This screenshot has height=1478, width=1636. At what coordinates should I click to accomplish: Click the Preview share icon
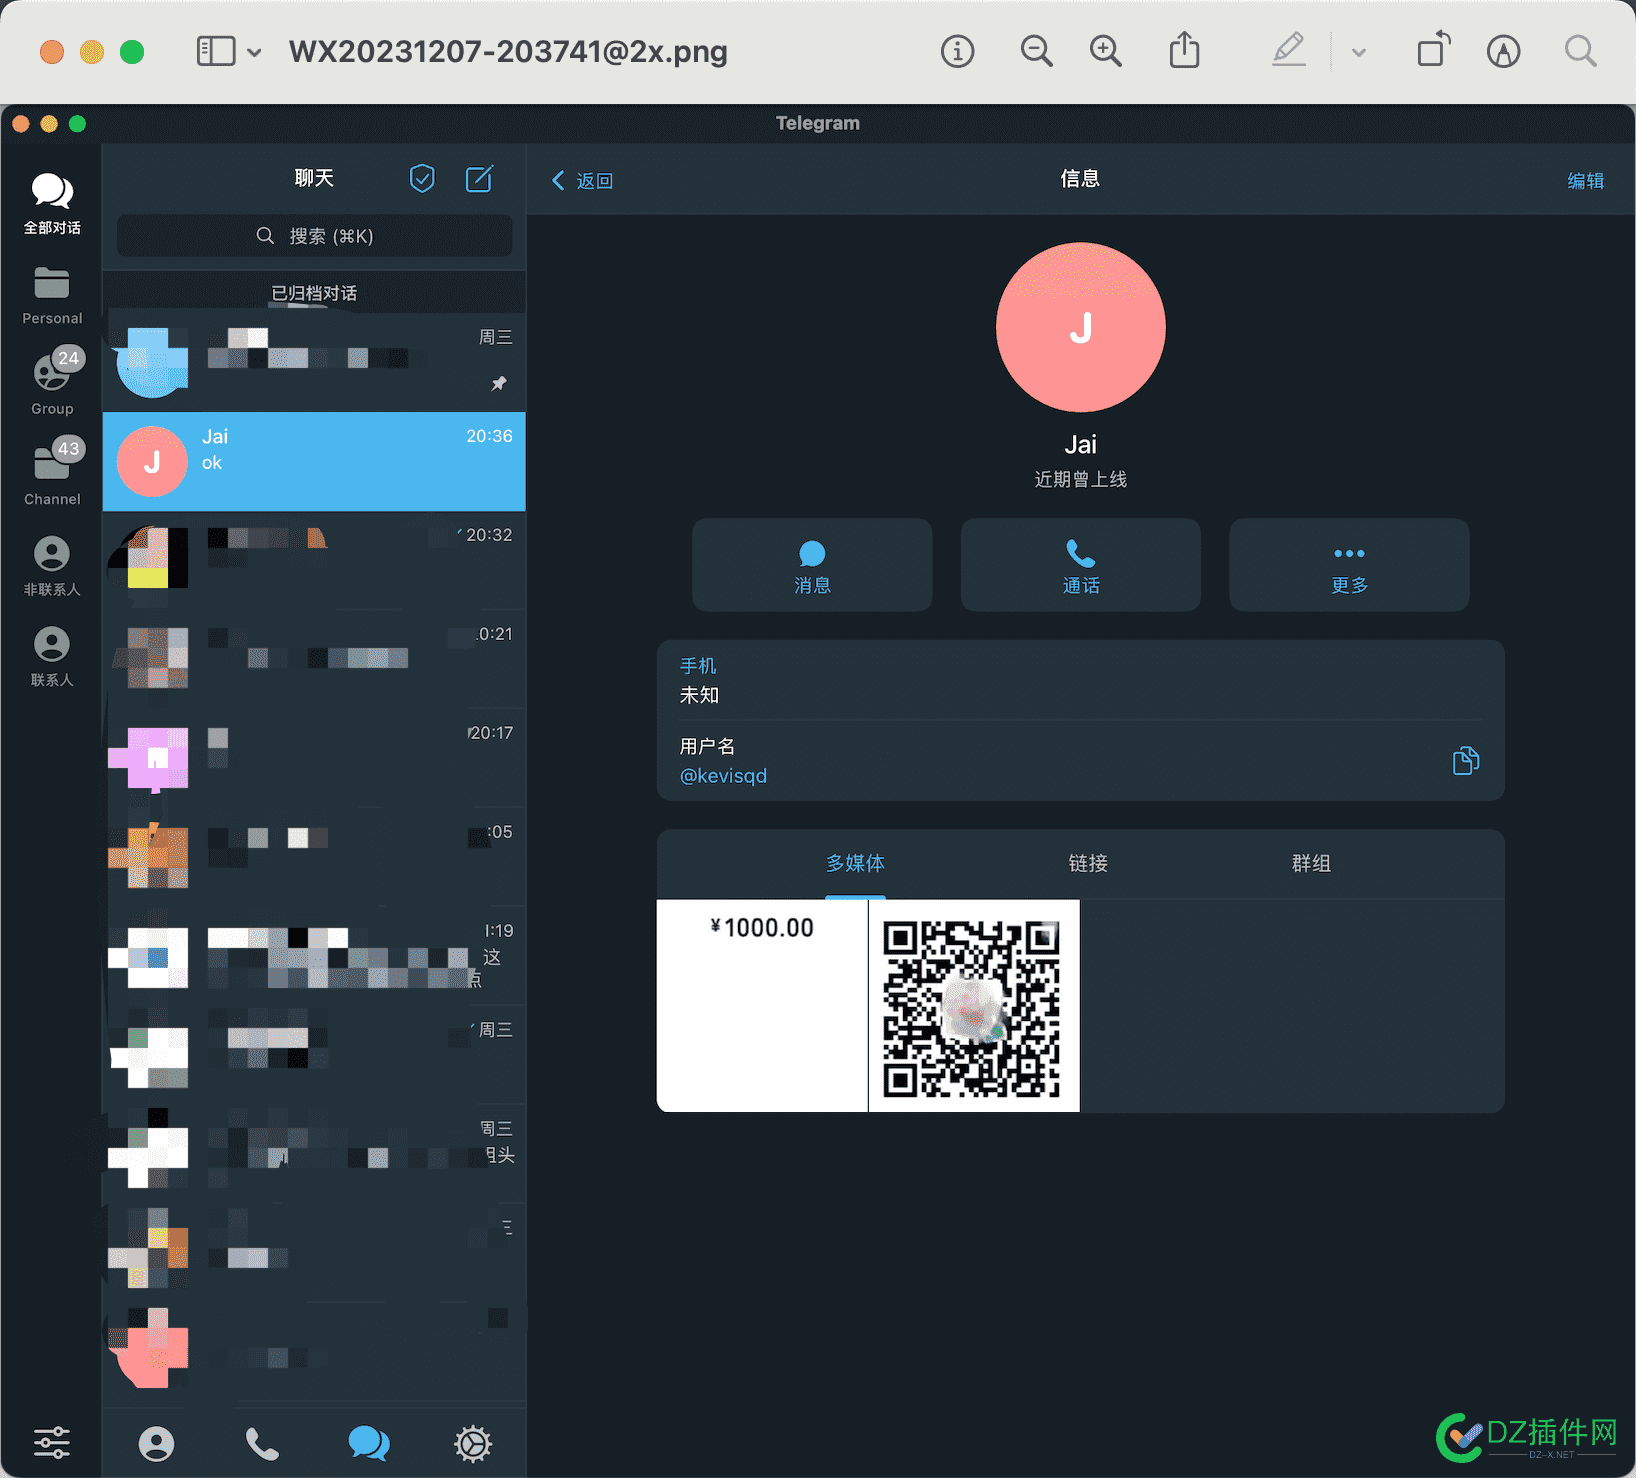click(1184, 50)
